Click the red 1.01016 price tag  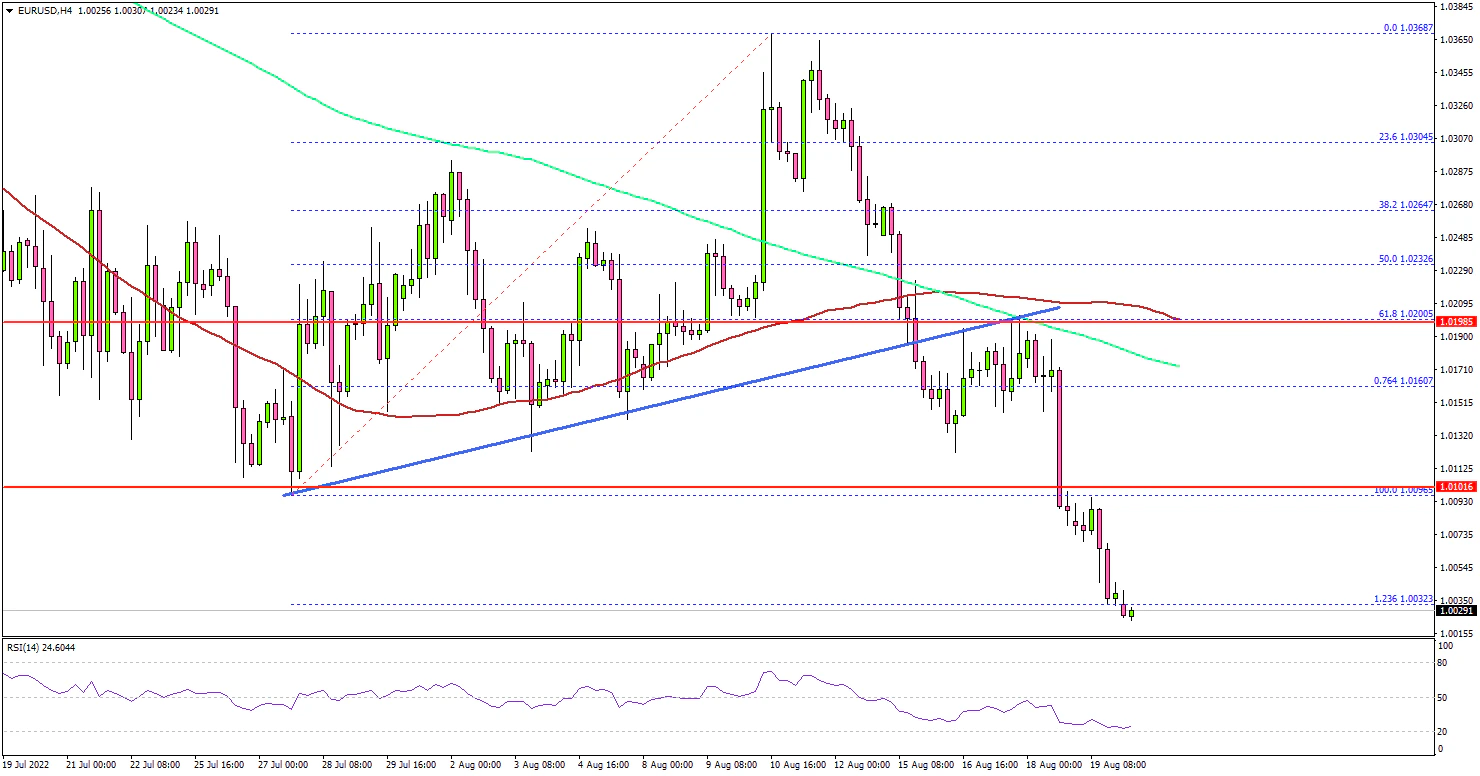coord(1454,487)
